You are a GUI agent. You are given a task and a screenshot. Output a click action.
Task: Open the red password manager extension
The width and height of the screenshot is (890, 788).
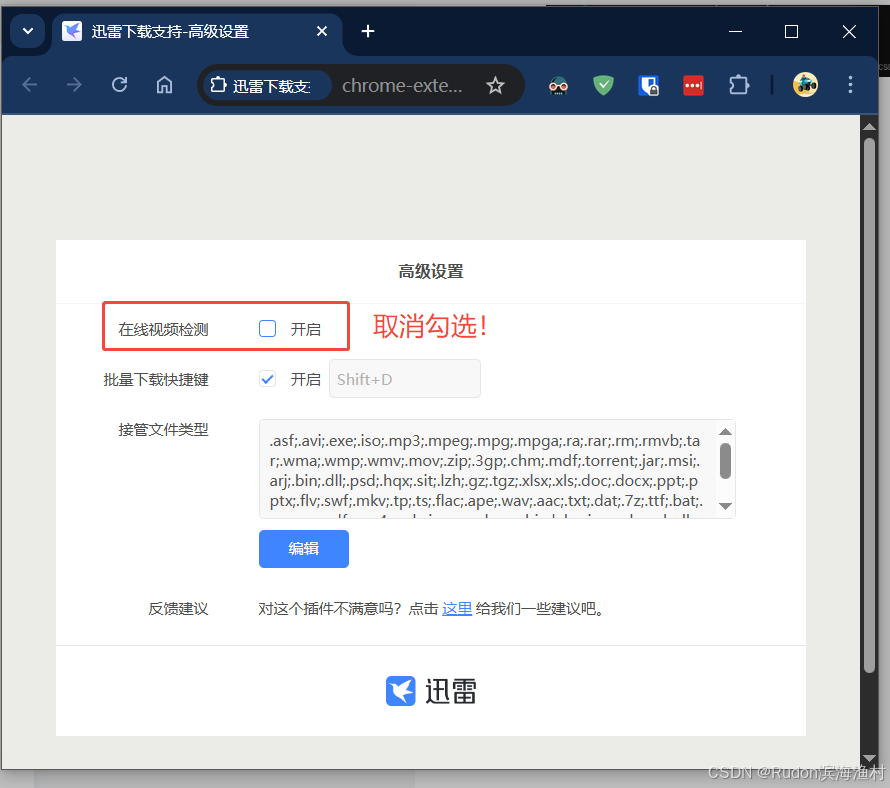coord(693,86)
